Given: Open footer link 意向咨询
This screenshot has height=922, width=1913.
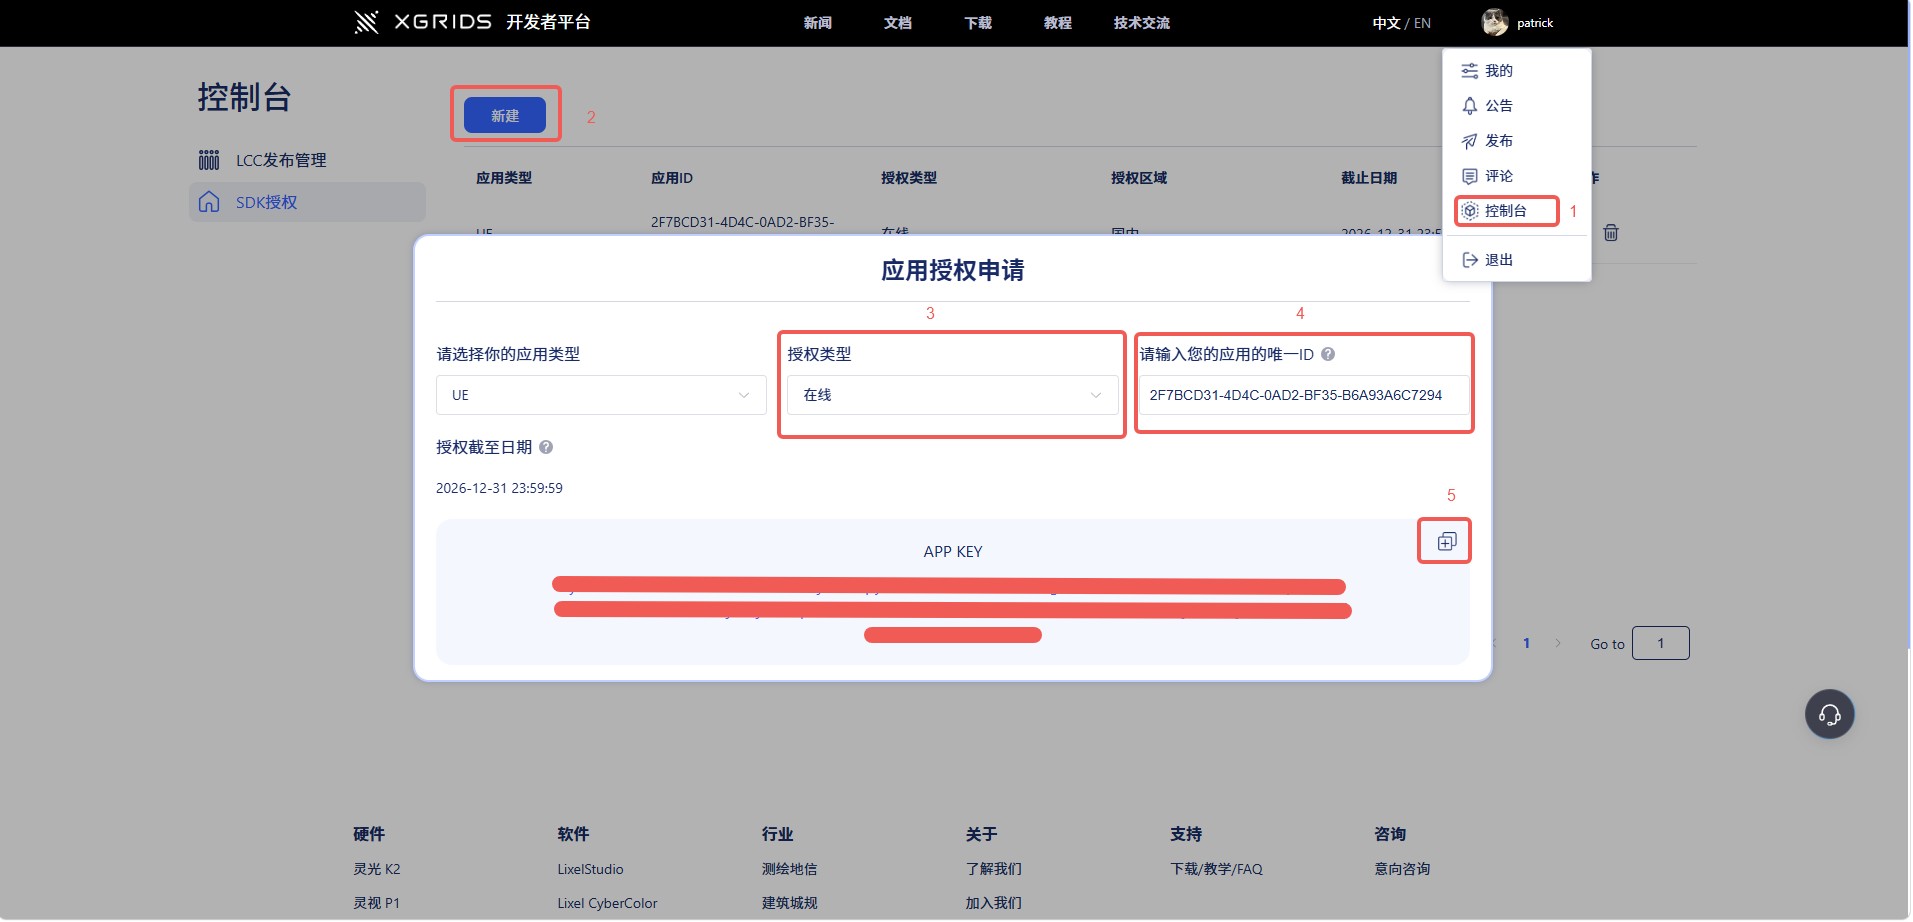Looking at the screenshot, I should click(x=1402, y=869).
